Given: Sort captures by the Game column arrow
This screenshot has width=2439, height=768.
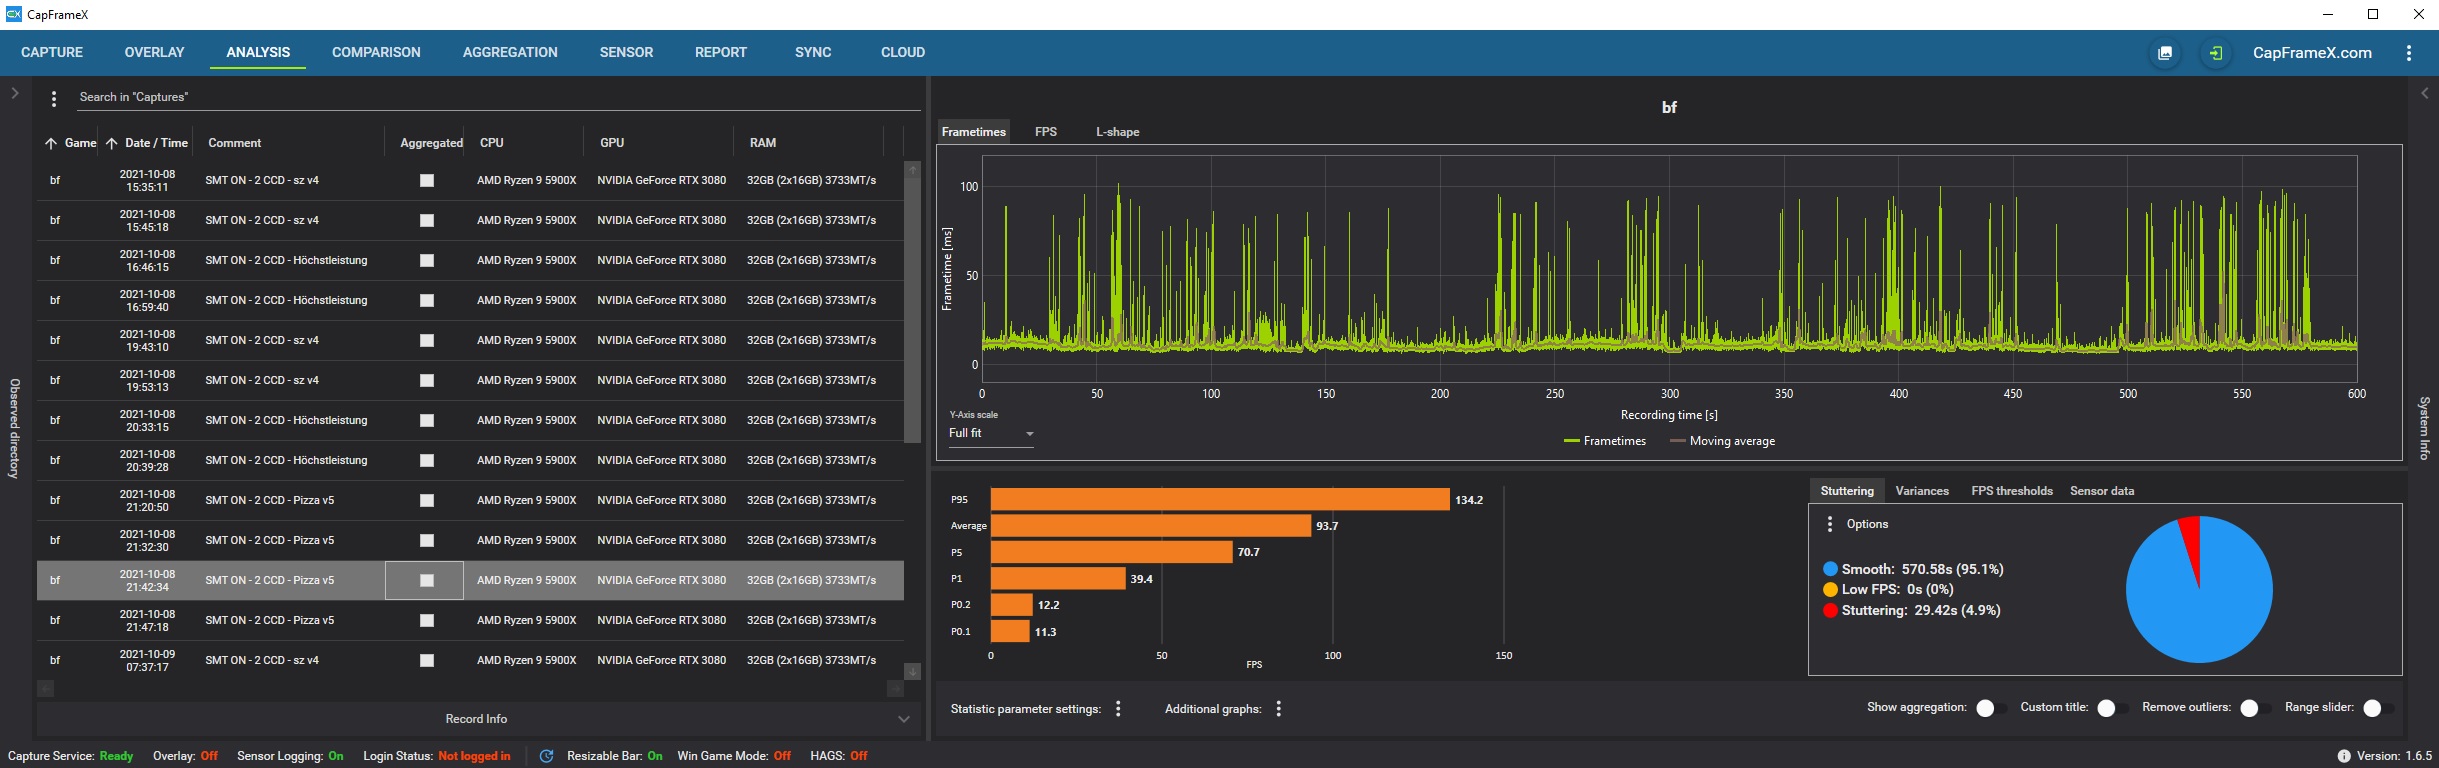Looking at the screenshot, I should [x=51, y=143].
